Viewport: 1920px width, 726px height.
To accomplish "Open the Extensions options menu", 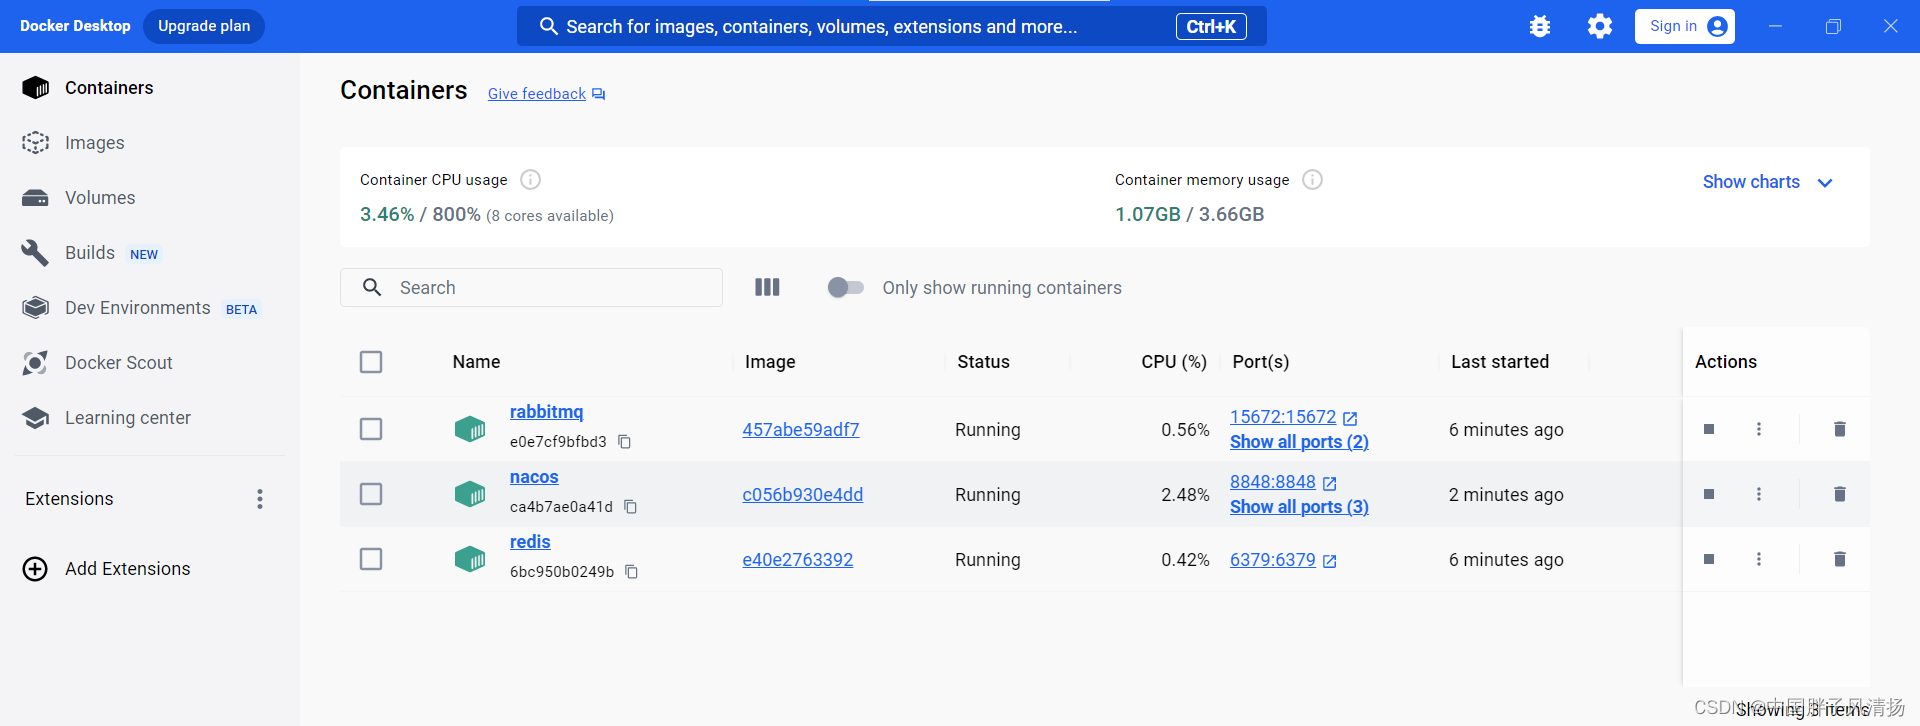I will click(260, 499).
